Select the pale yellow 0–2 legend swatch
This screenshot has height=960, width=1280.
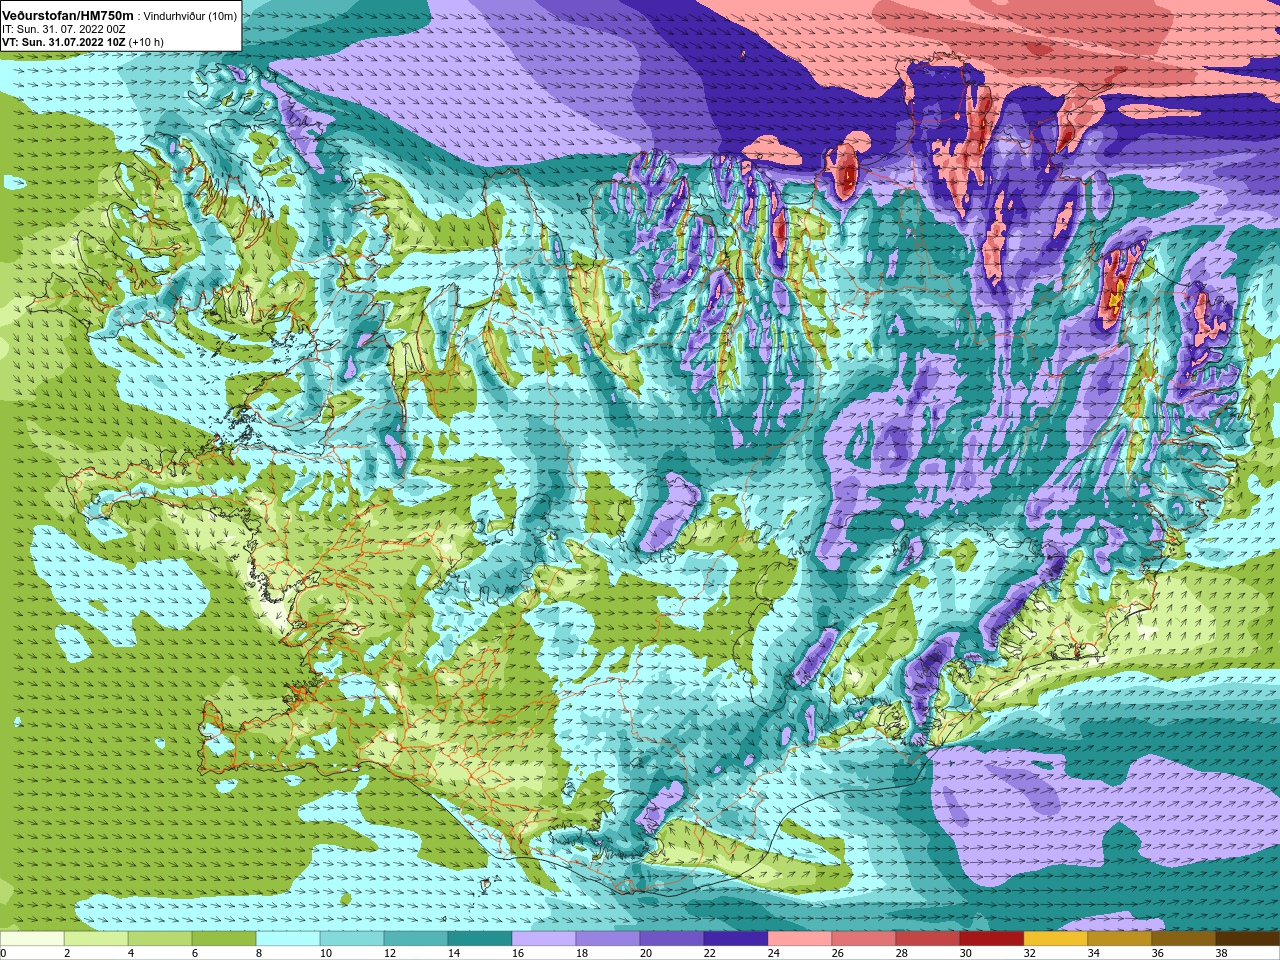coord(32,939)
